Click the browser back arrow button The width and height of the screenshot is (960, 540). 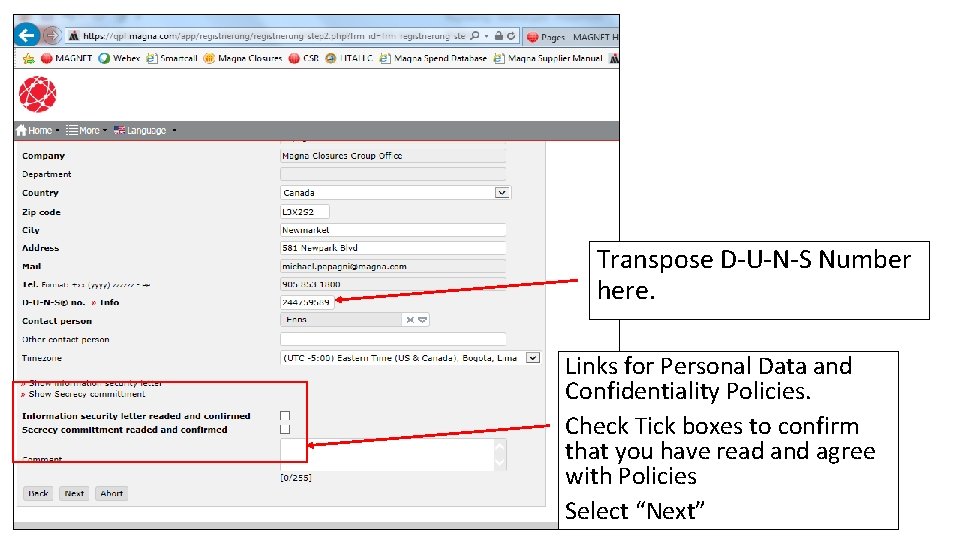27,36
